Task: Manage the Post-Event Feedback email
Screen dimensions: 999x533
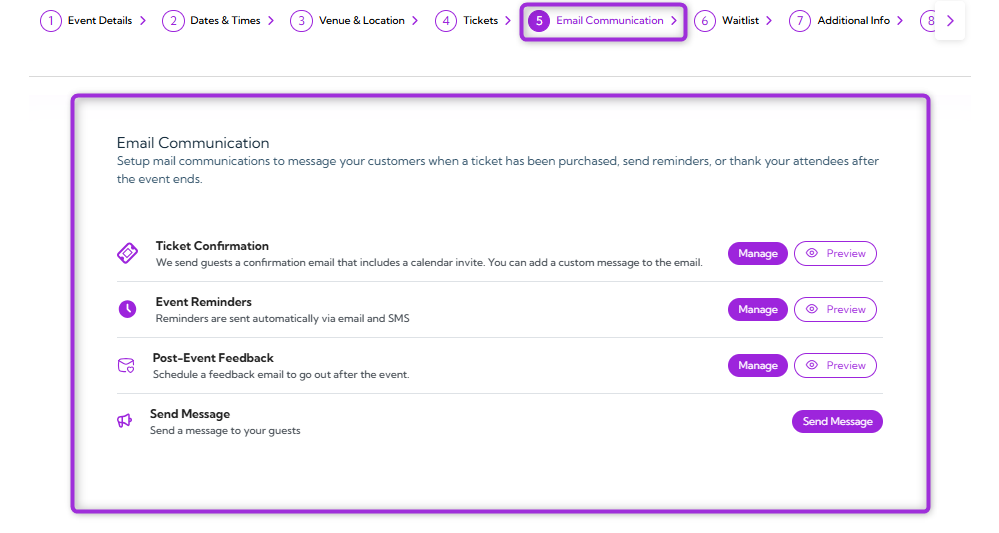Action: [758, 366]
